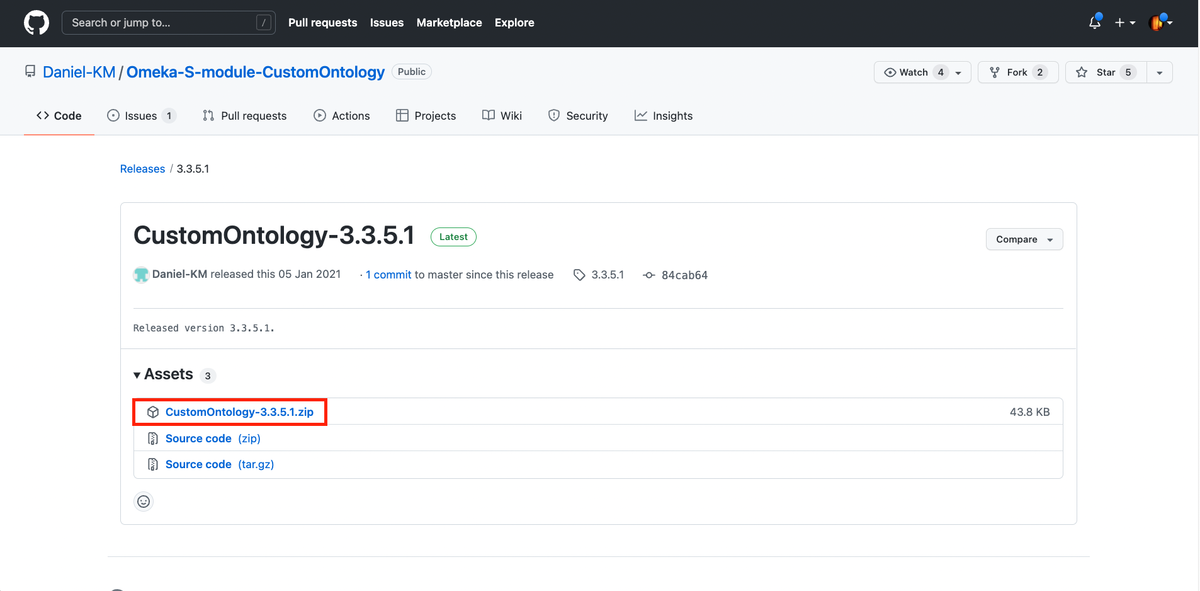Switch to the Insights tab
1200x591 pixels.
click(x=663, y=116)
